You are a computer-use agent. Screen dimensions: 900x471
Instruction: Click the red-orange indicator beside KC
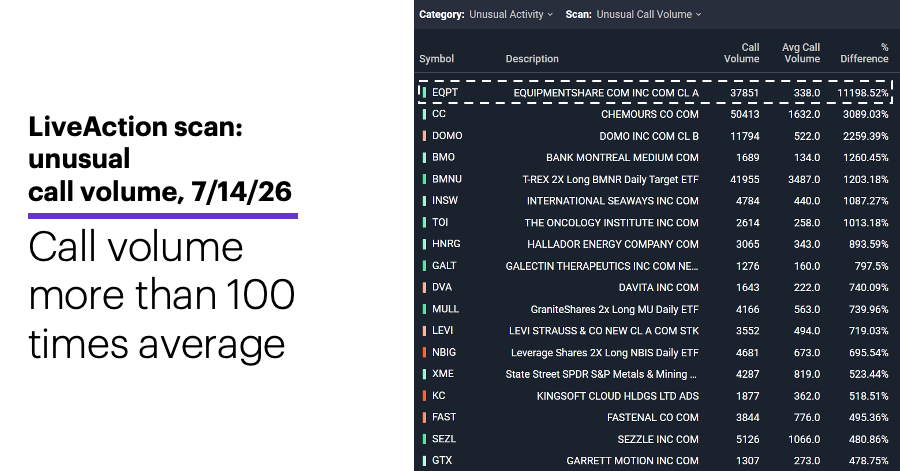point(424,396)
